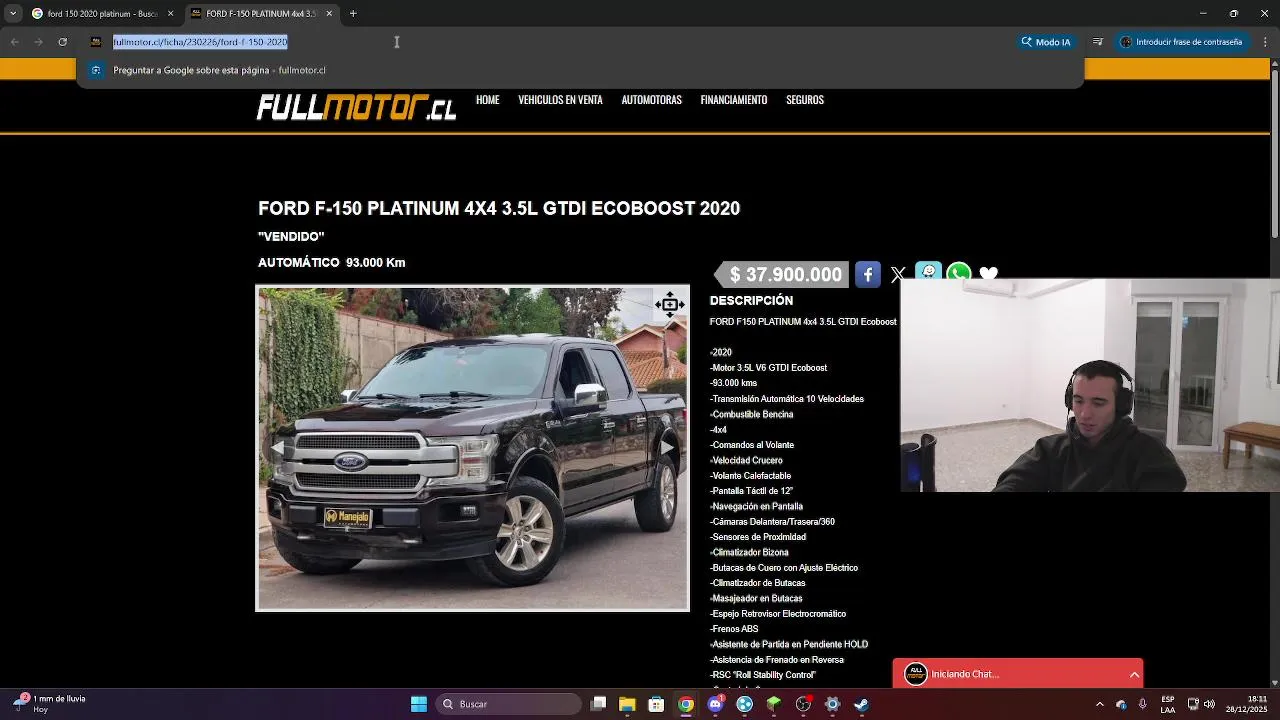Click the Iniciando Chat bar
Viewport: 1280px width, 720px height.
point(1017,674)
